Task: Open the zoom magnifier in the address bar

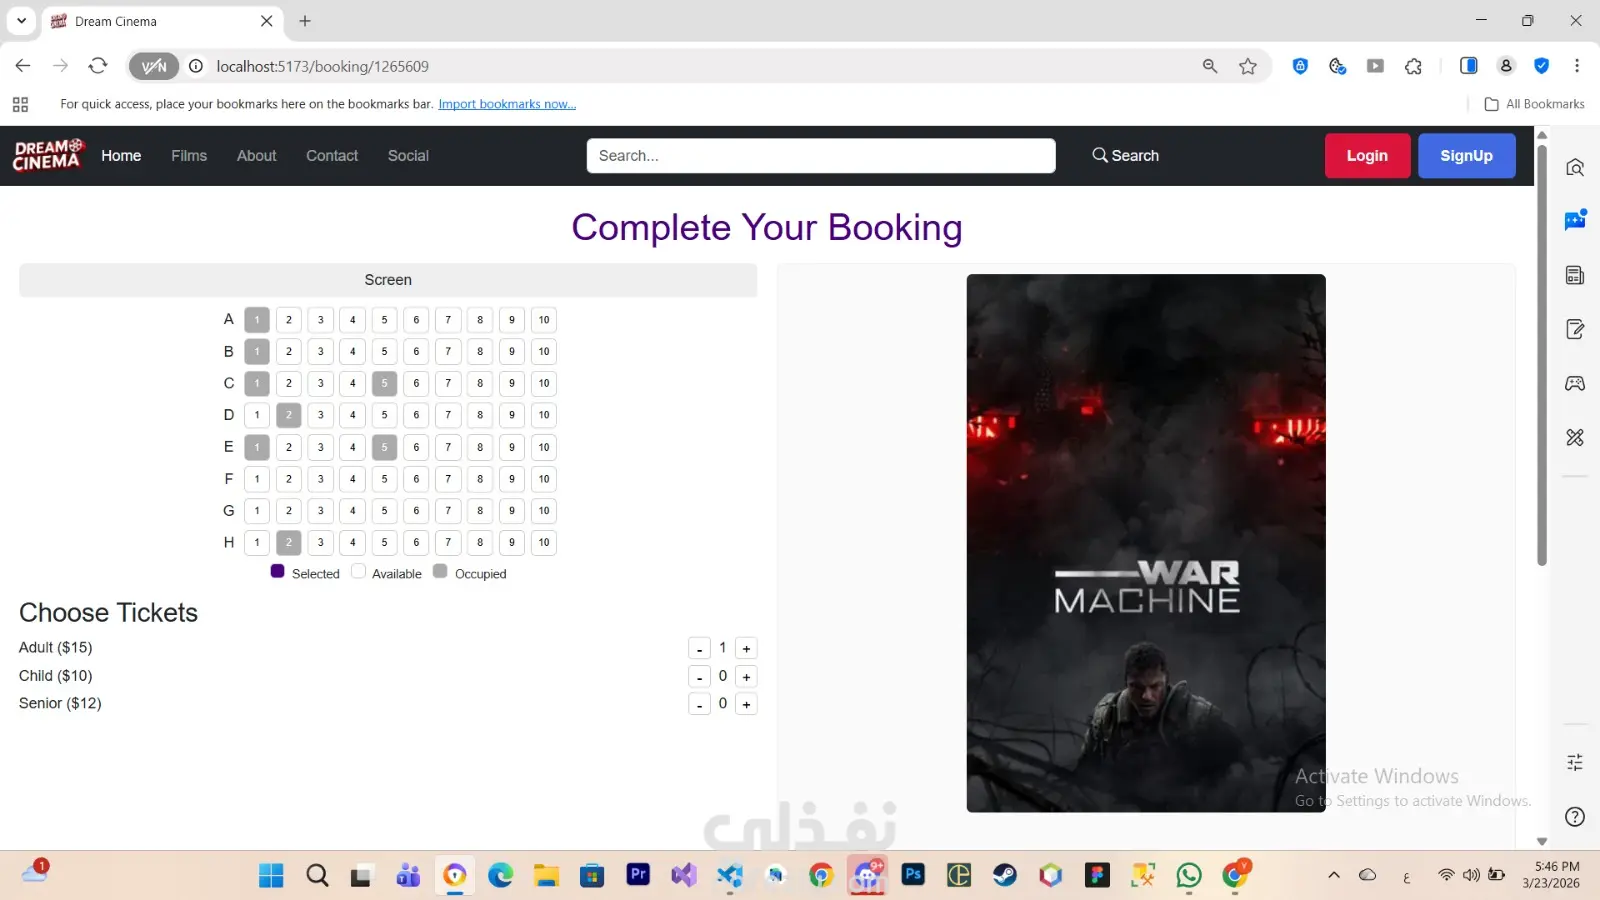Action: point(1210,66)
